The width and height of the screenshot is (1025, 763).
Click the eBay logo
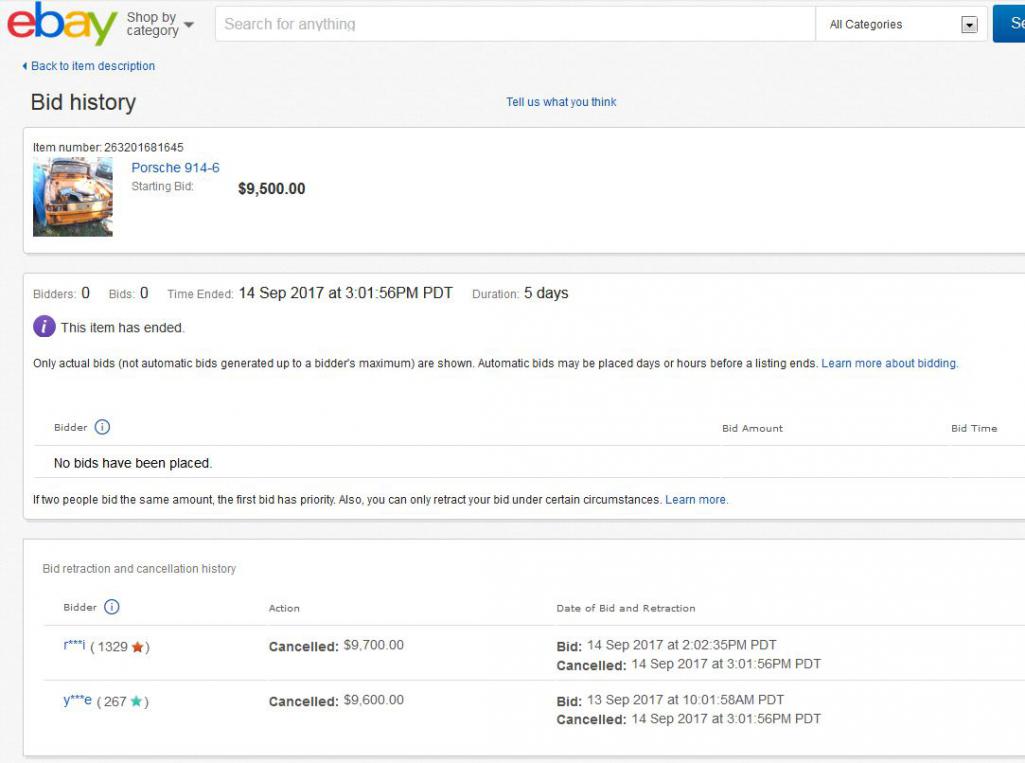[62, 24]
